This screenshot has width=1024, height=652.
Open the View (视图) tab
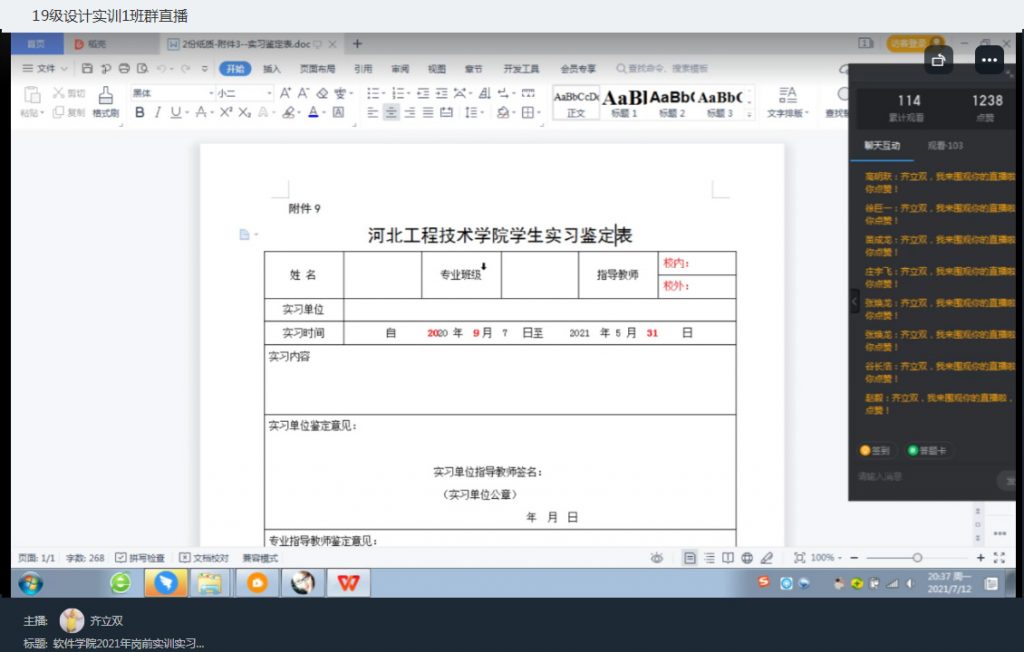pyautogui.click(x=436, y=69)
